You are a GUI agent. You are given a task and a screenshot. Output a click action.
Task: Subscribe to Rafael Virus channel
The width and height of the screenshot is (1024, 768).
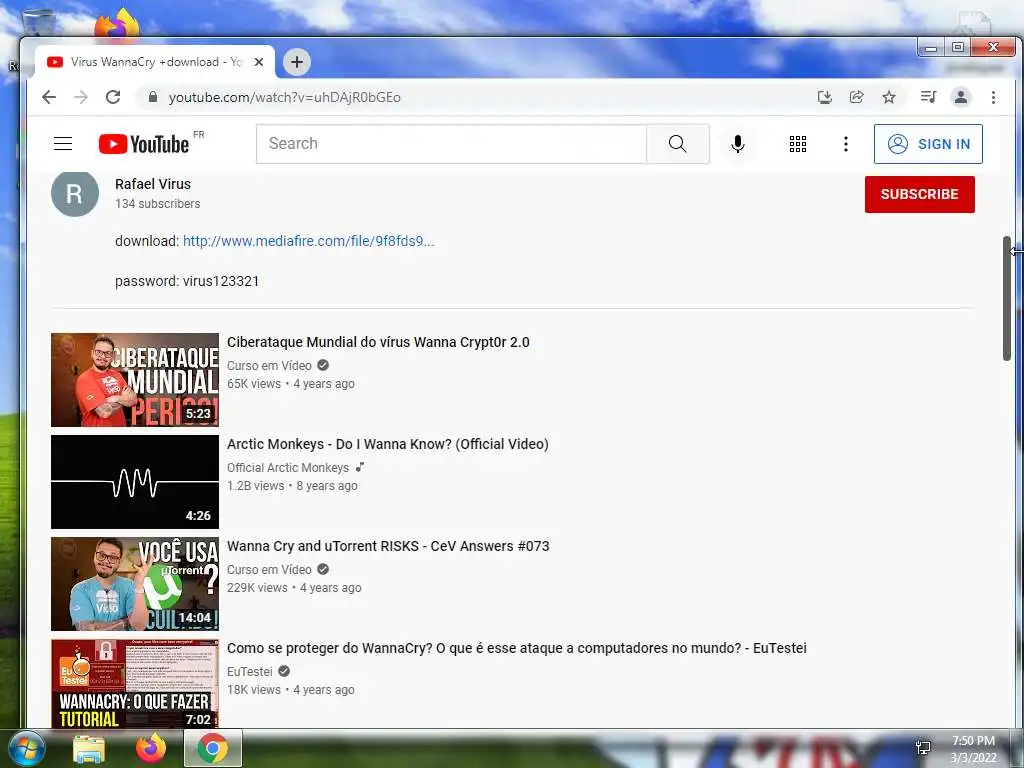920,194
